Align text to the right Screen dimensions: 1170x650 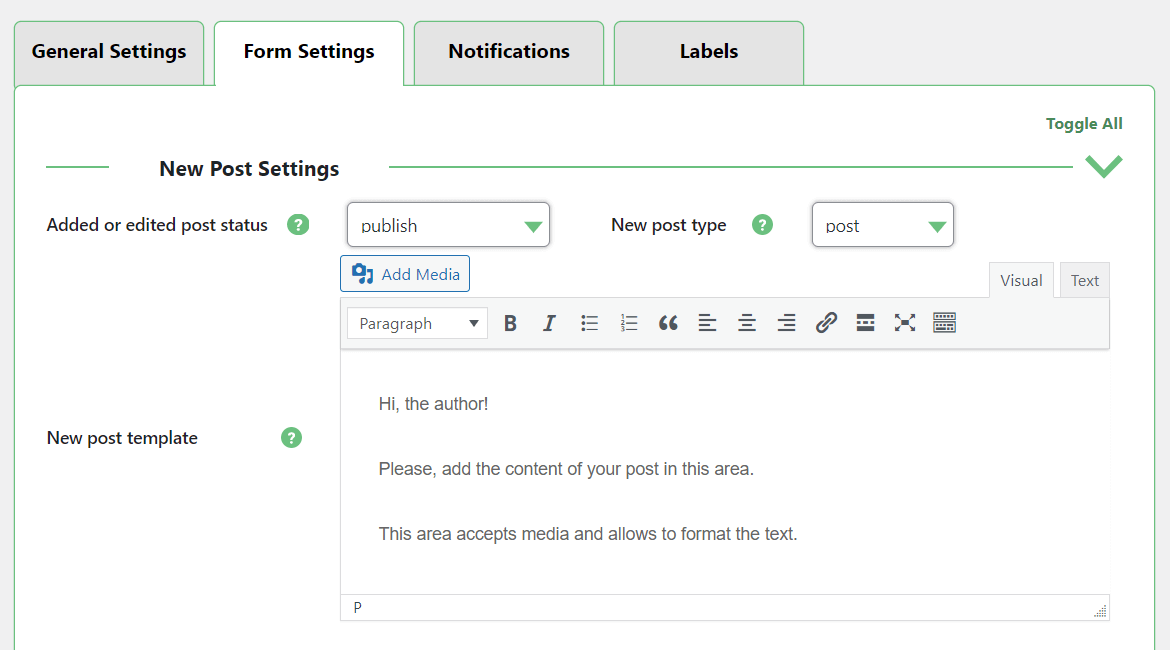coord(787,323)
